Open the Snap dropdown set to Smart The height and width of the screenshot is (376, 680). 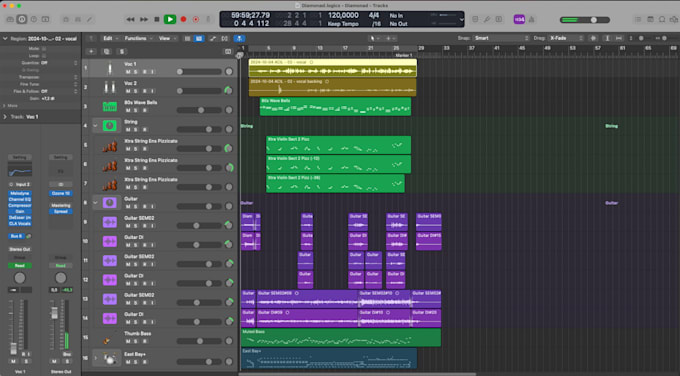(501, 38)
